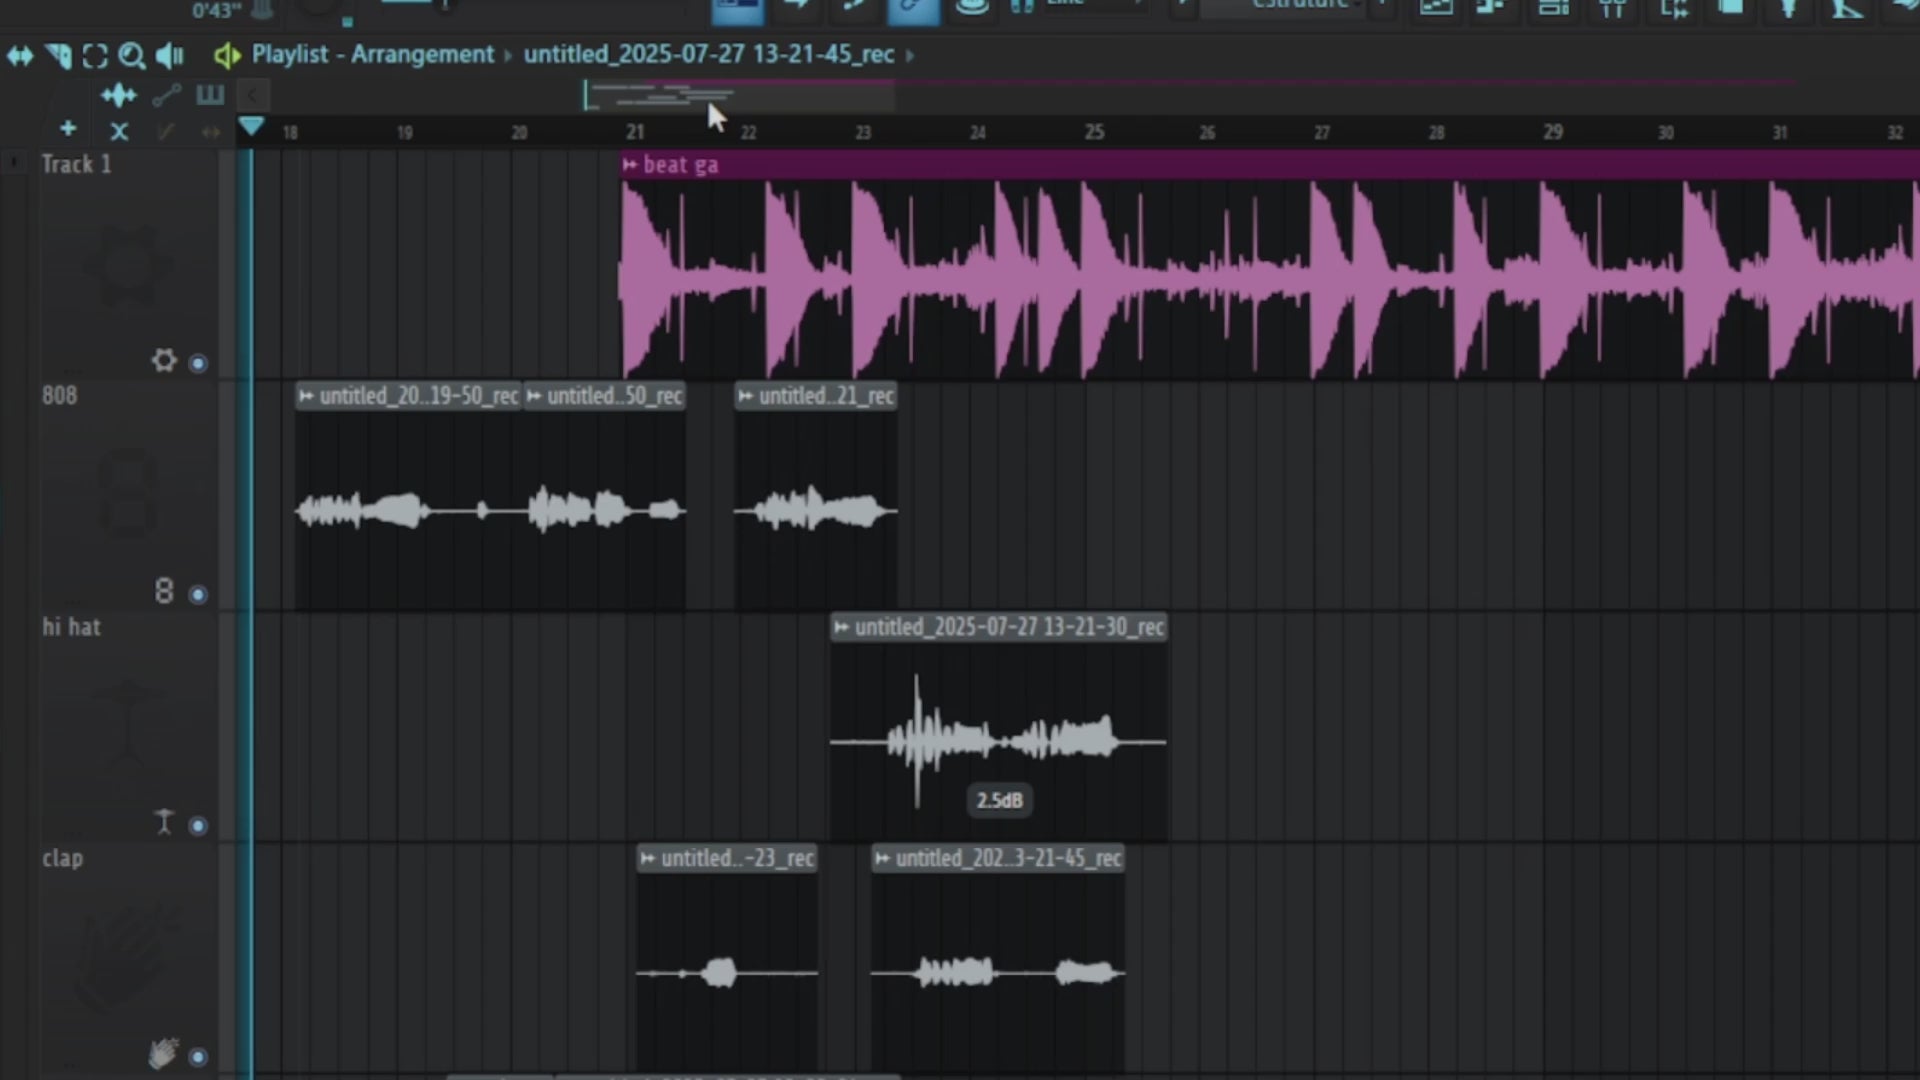This screenshot has height=1080, width=1920.
Task: Open the Playlist - Arrangement menu
Action: tap(372, 55)
